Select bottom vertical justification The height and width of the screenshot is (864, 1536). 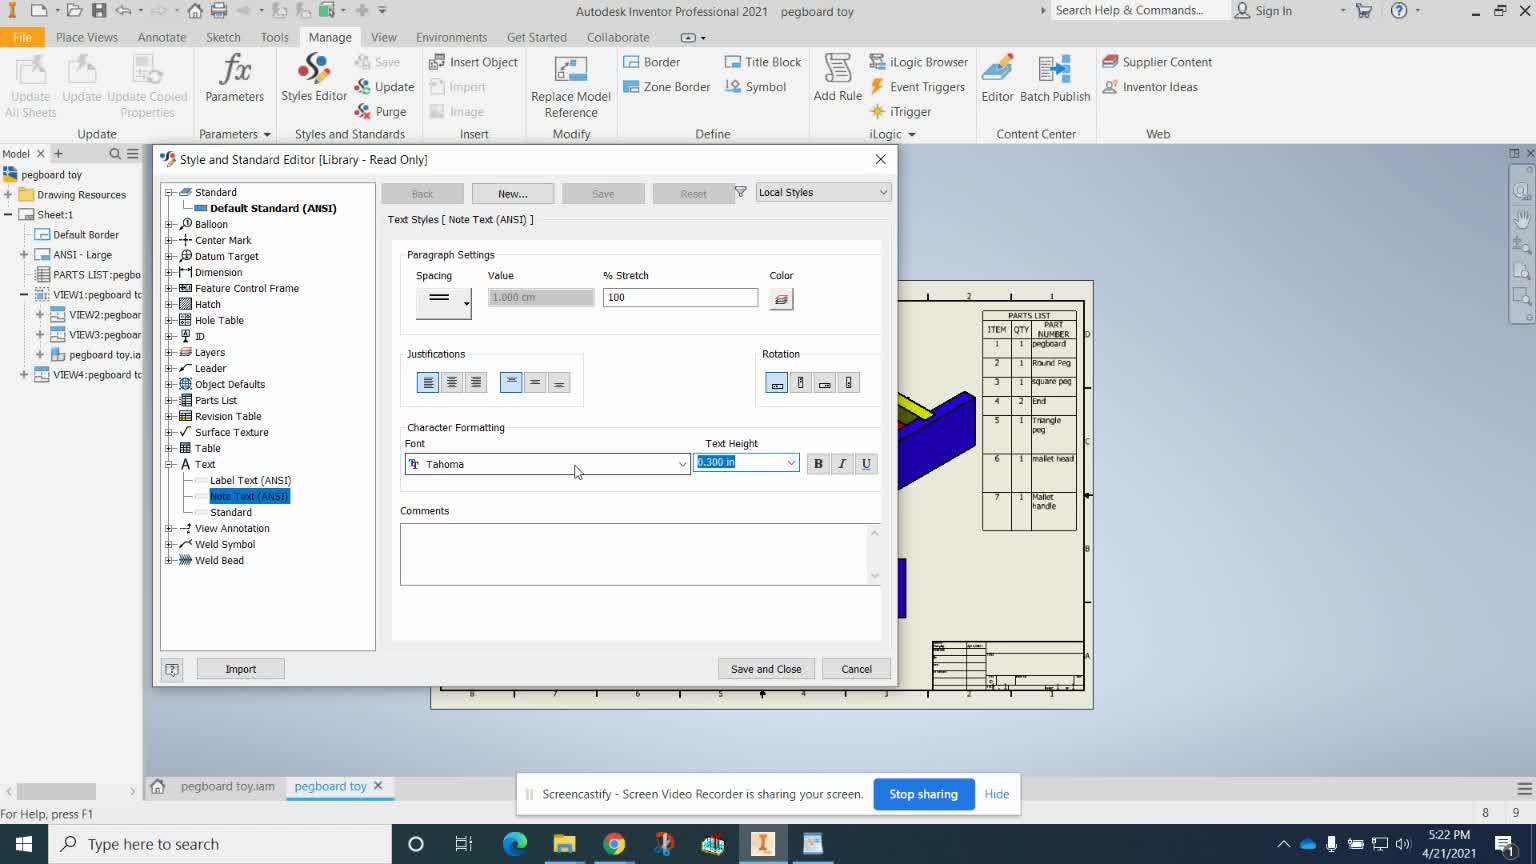[x=559, y=383]
